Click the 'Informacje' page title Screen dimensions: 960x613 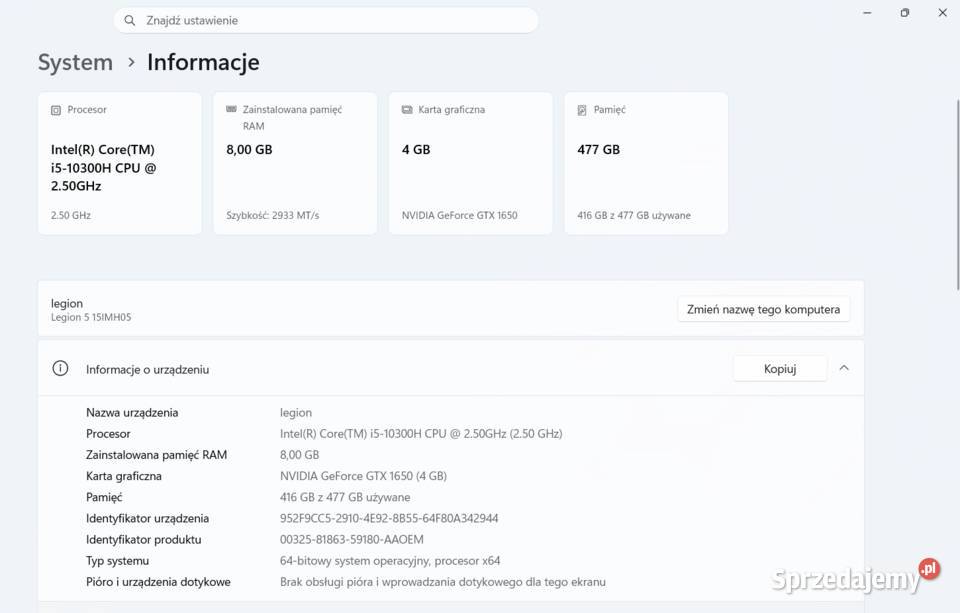(203, 62)
